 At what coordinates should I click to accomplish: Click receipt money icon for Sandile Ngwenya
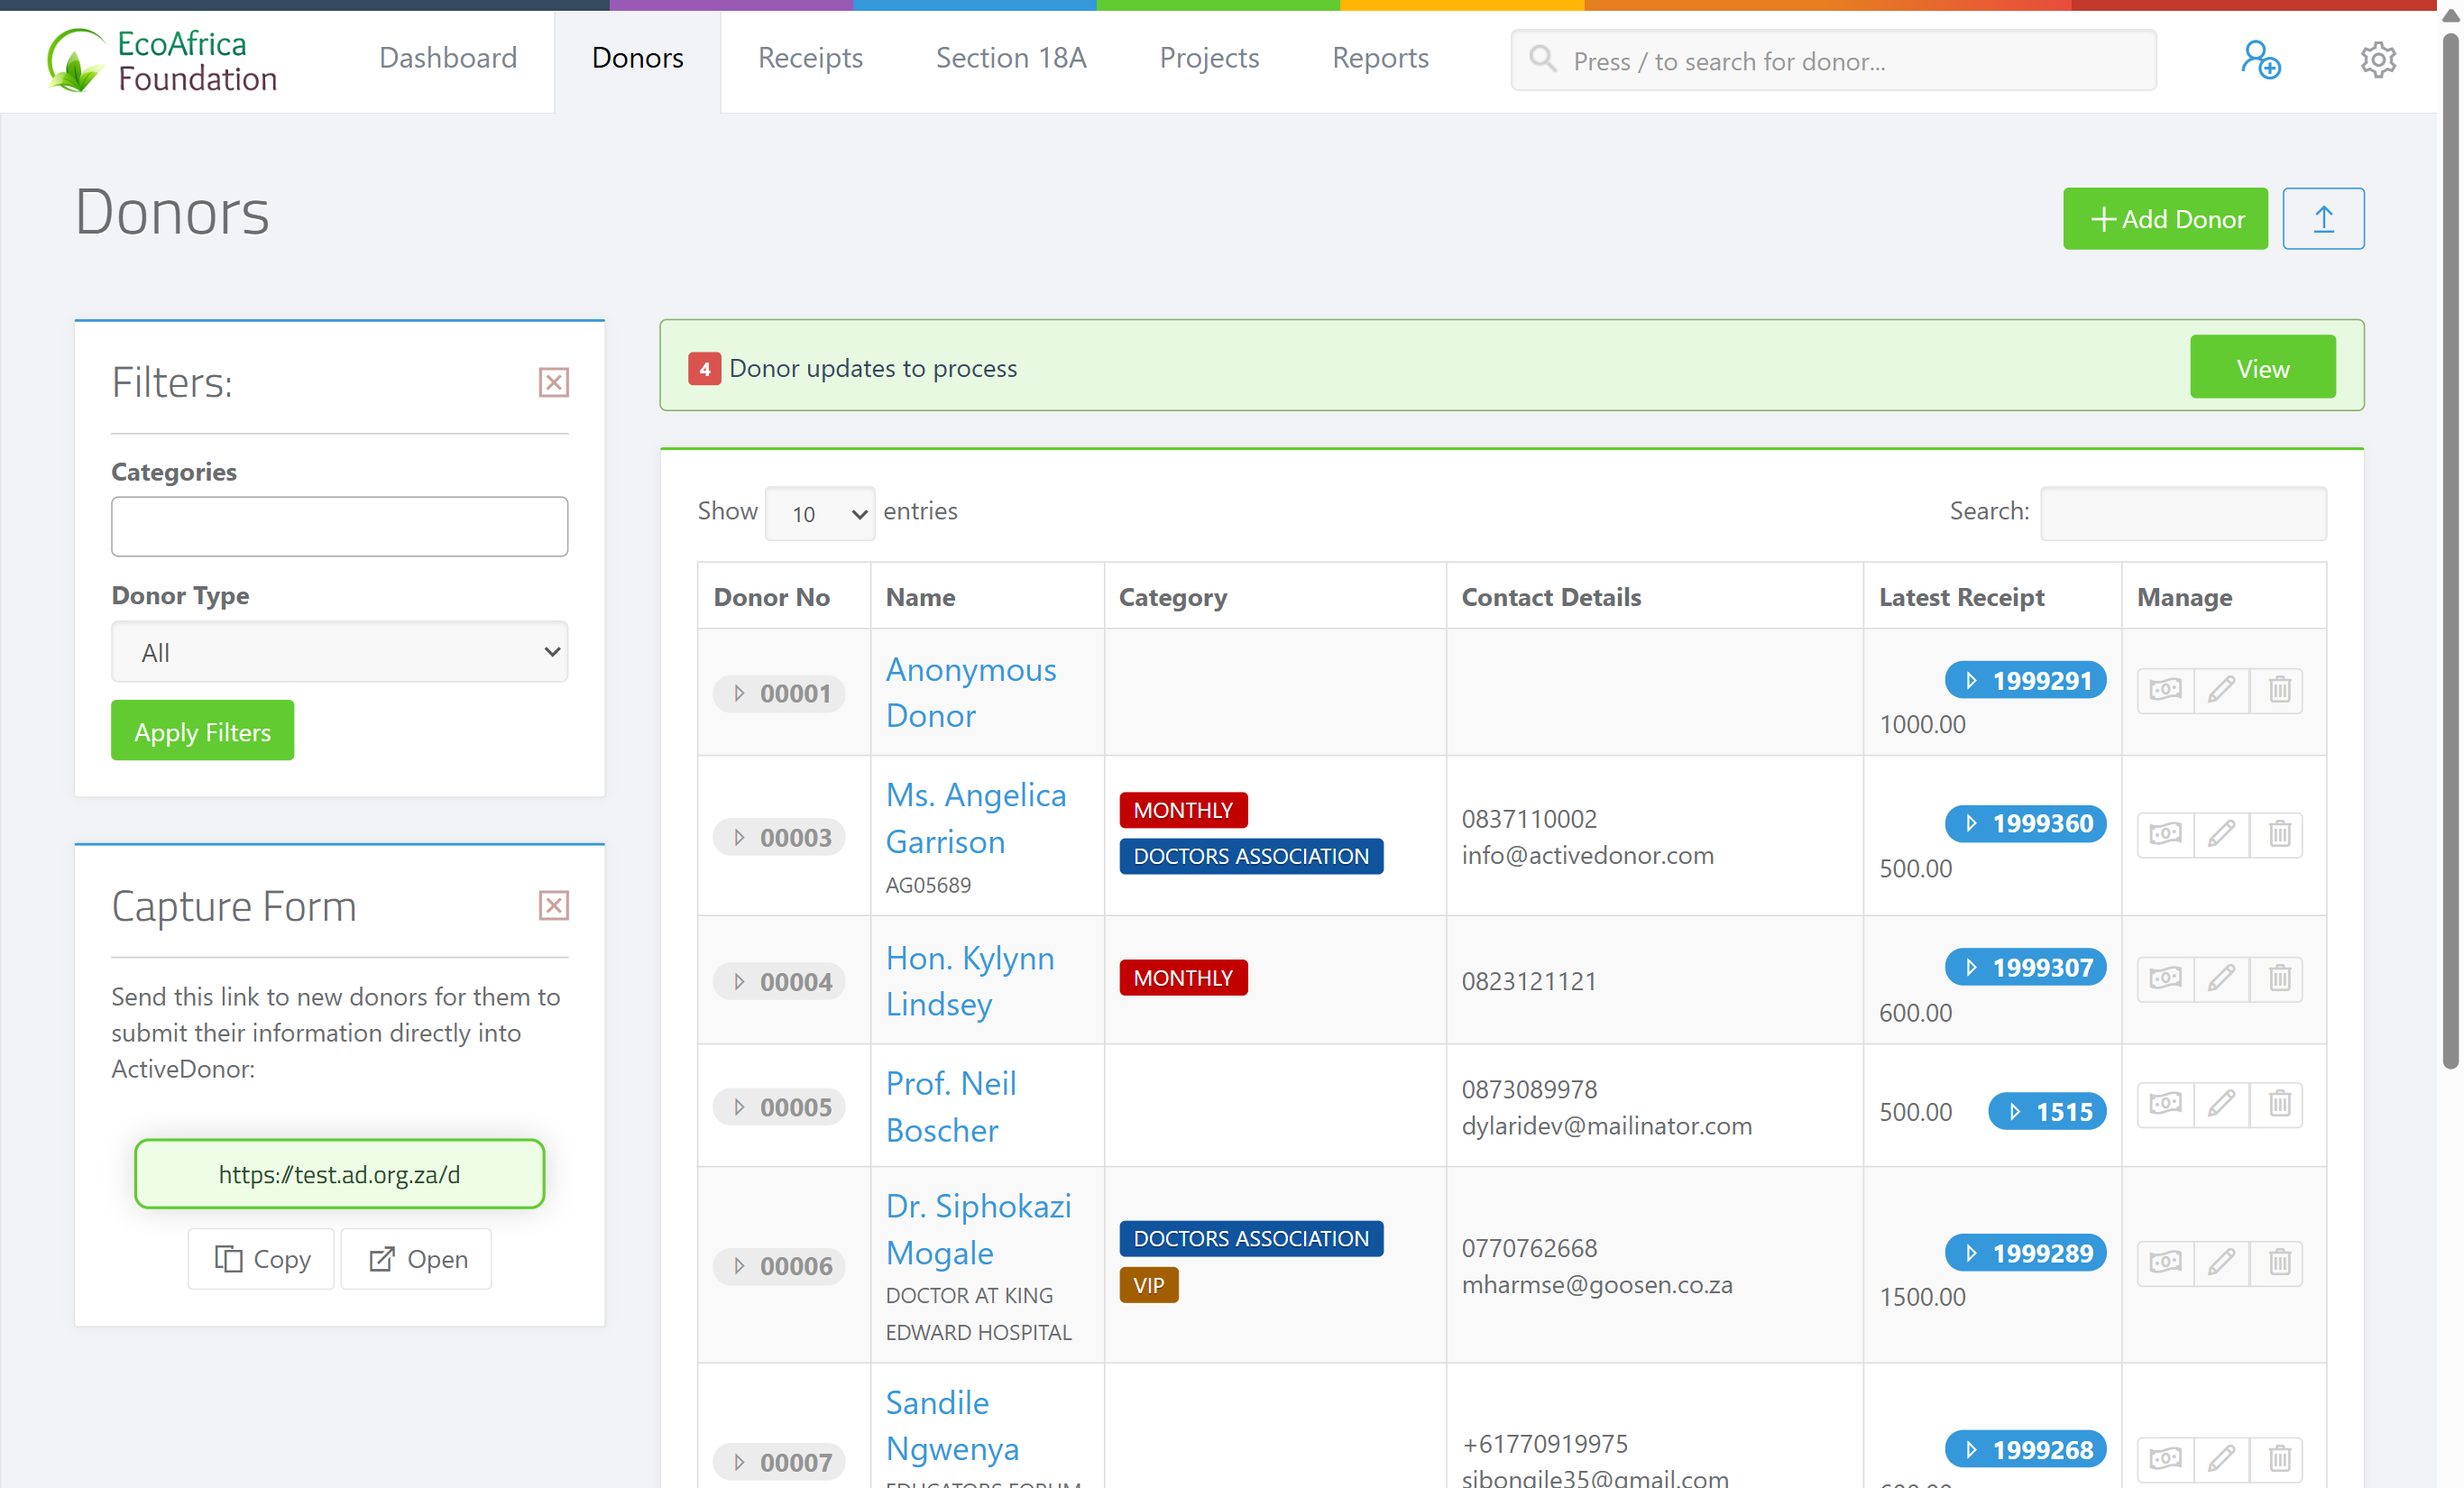[2165, 1459]
